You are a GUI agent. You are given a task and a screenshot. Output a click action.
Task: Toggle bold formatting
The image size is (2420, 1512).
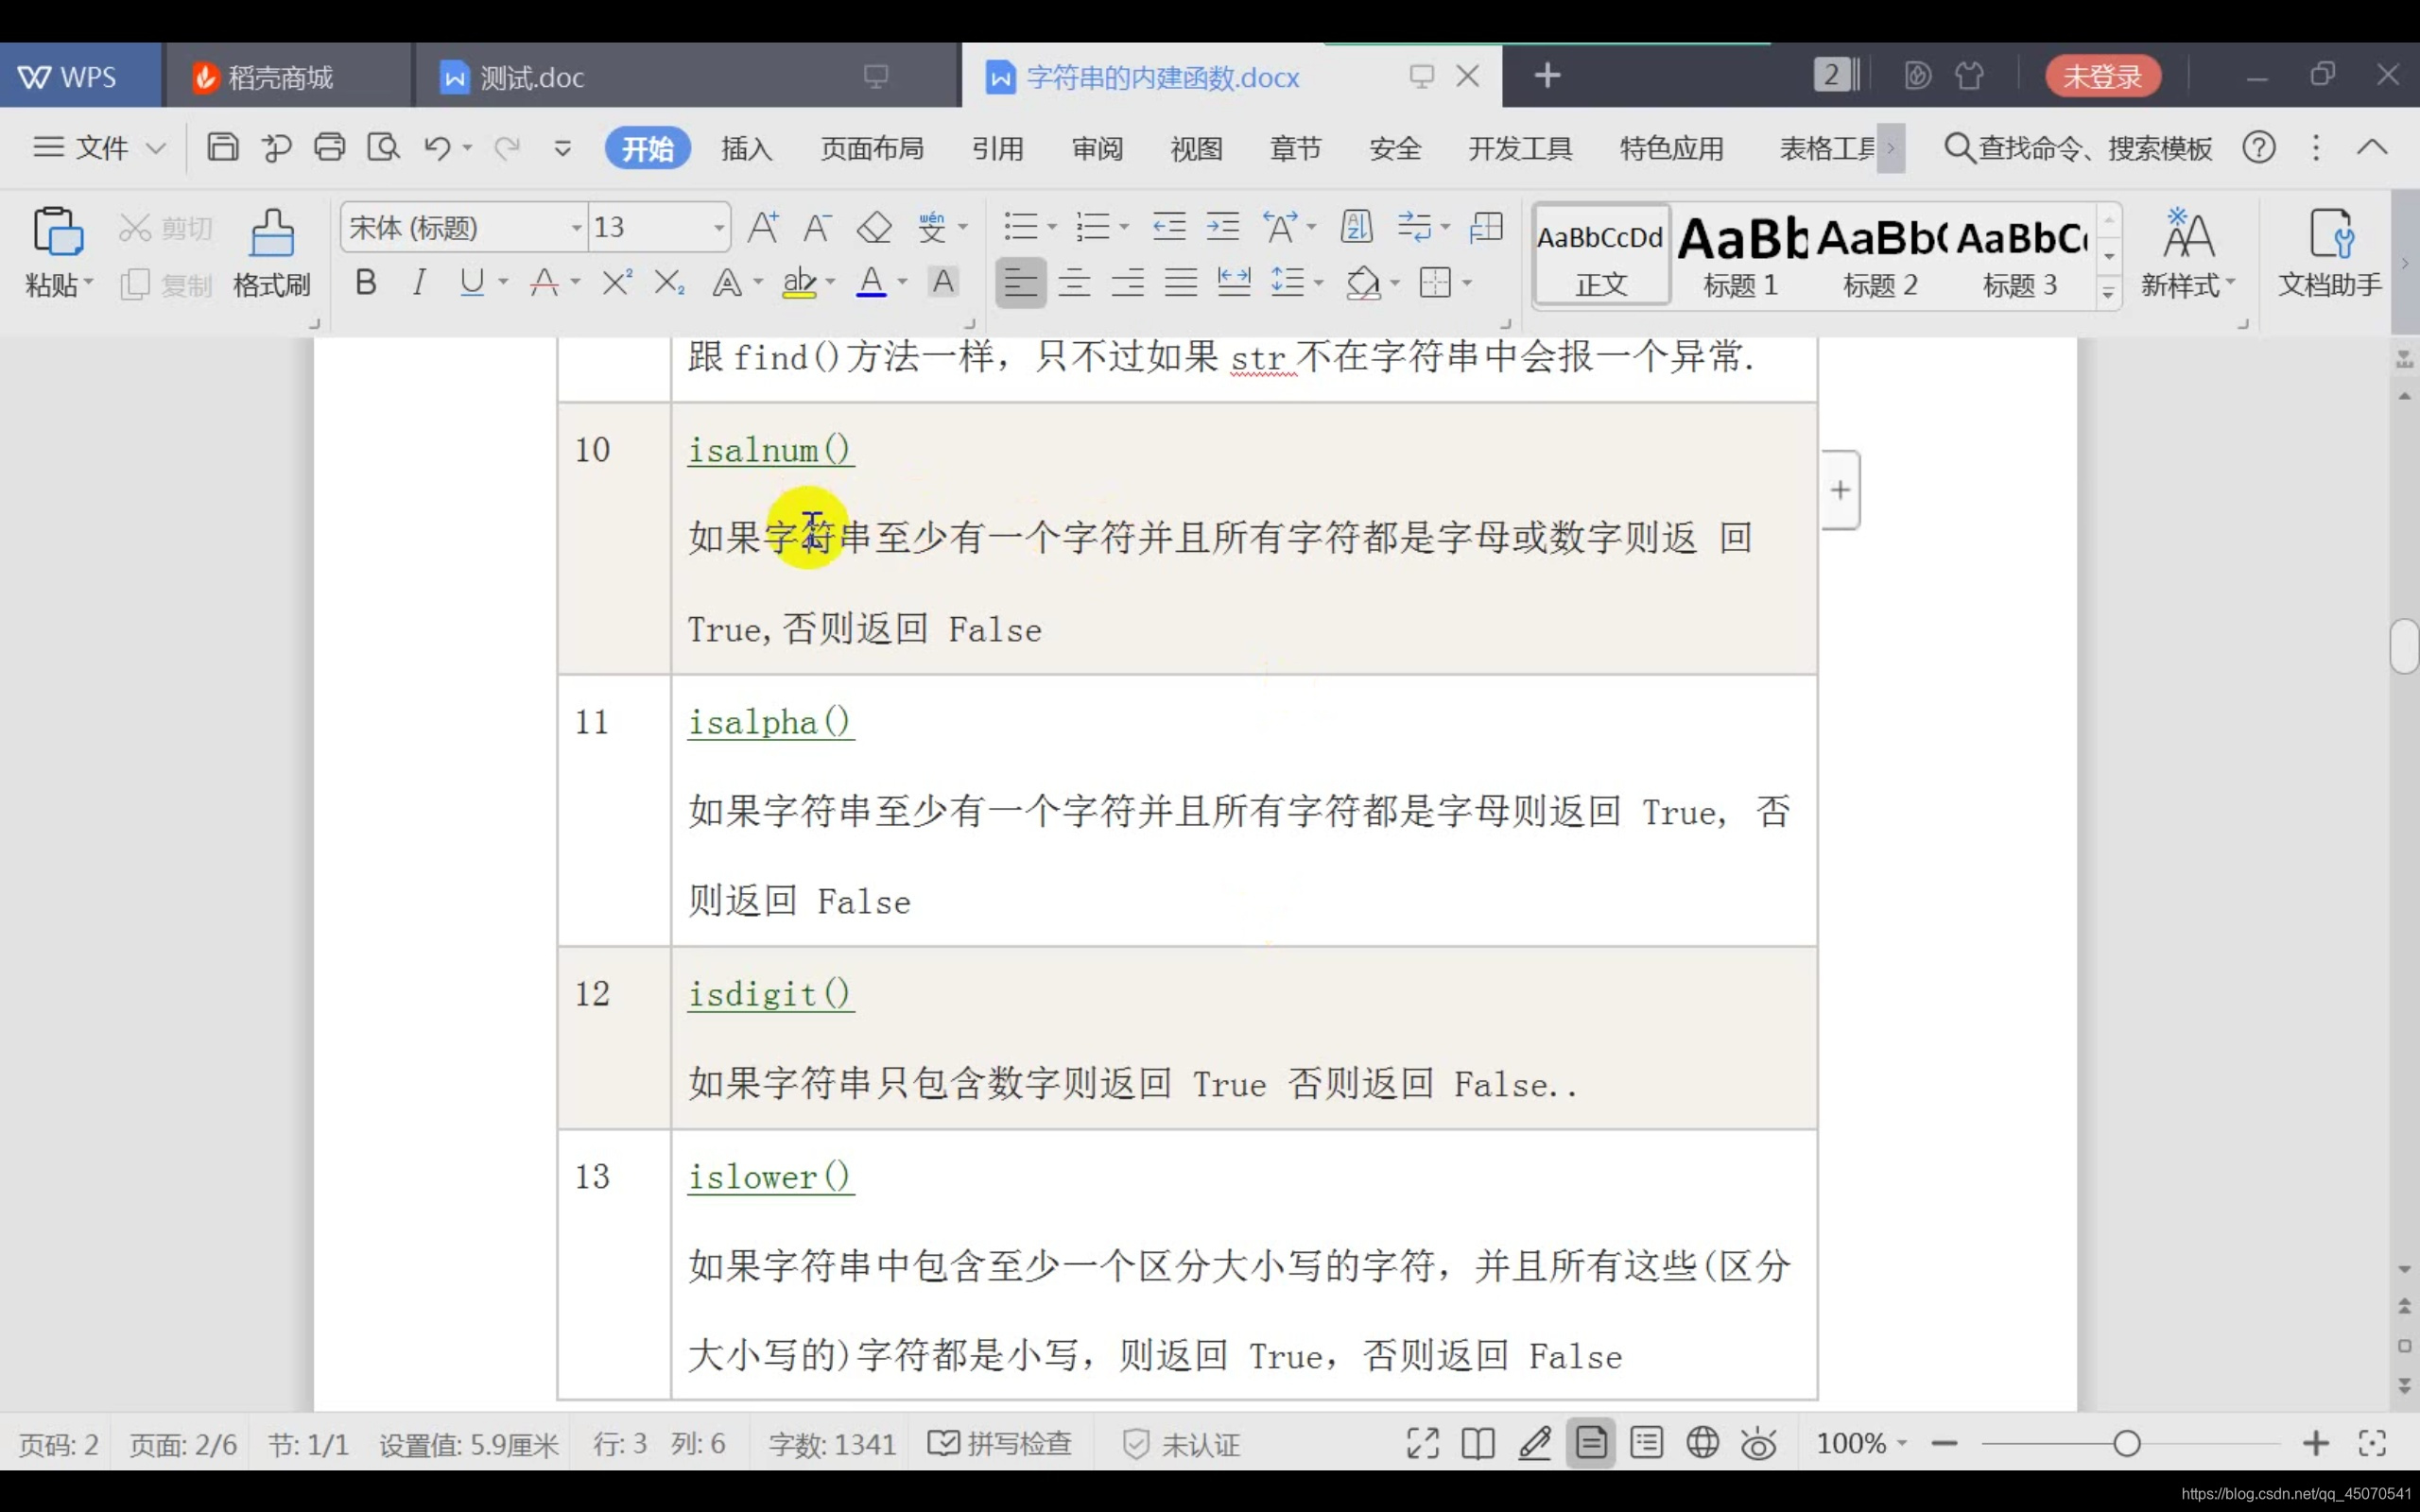(366, 283)
